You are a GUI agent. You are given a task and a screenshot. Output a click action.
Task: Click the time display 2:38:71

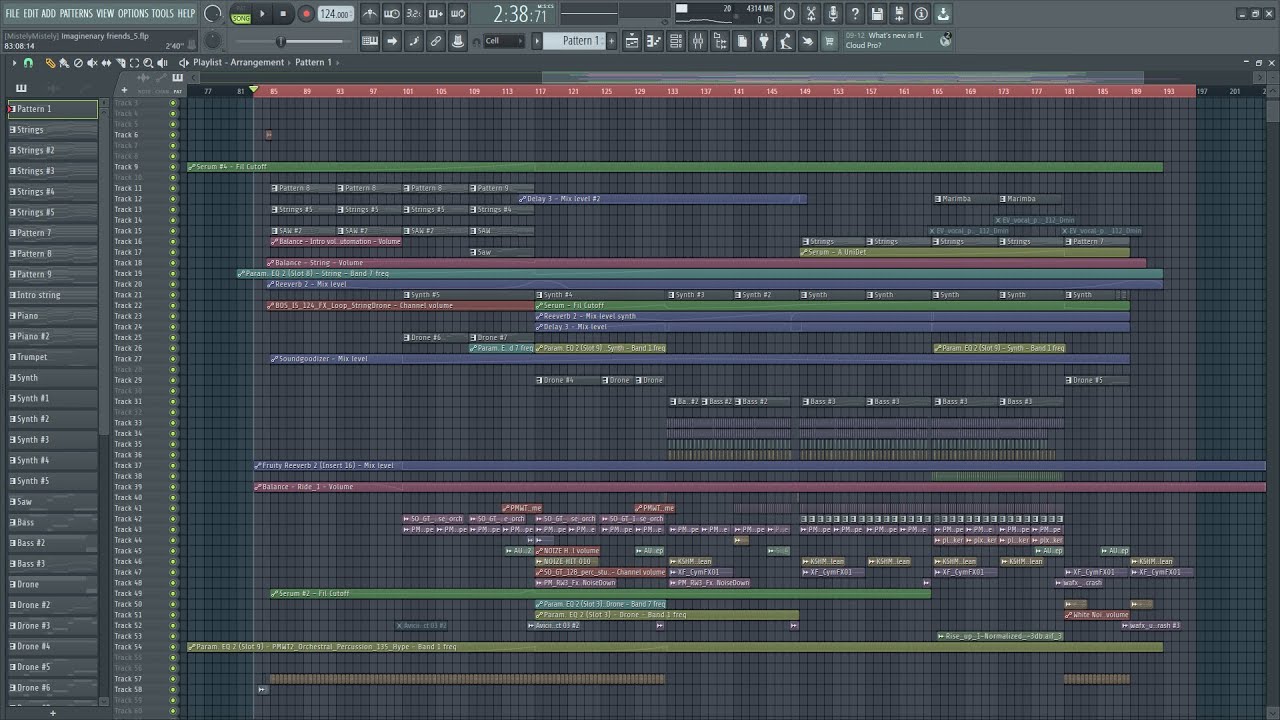tap(520, 15)
